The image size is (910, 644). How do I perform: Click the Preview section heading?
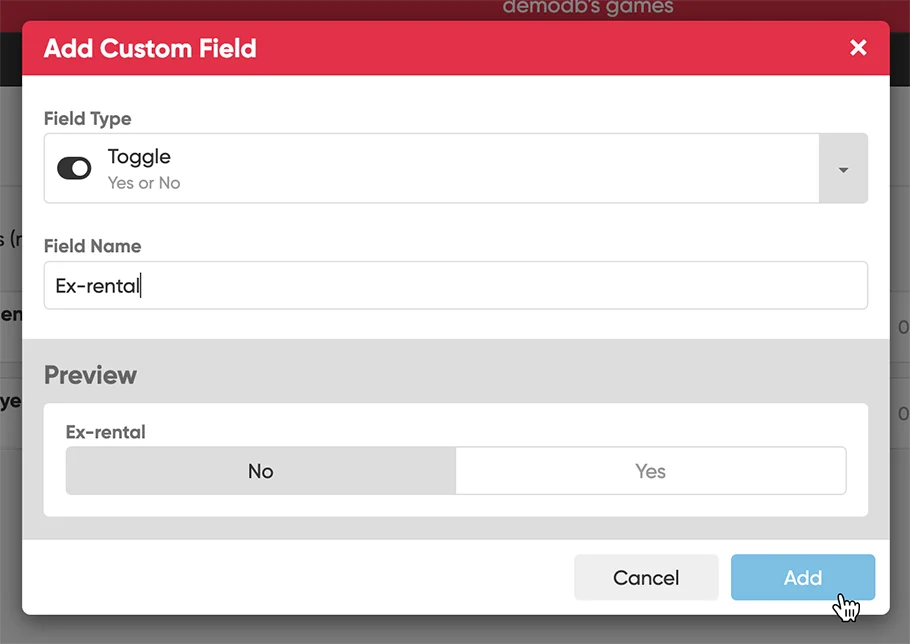point(90,375)
